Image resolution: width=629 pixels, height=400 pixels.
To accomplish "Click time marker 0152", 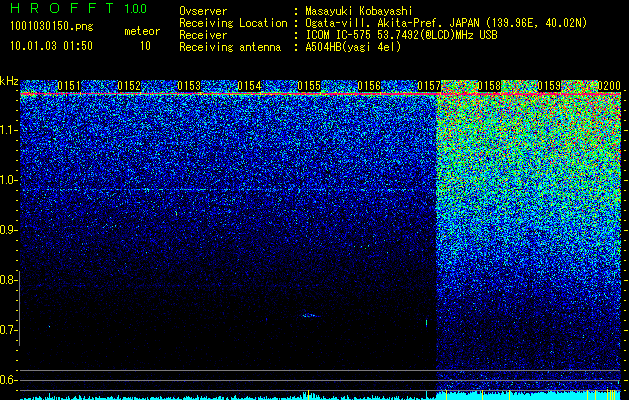I will (129, 86).
